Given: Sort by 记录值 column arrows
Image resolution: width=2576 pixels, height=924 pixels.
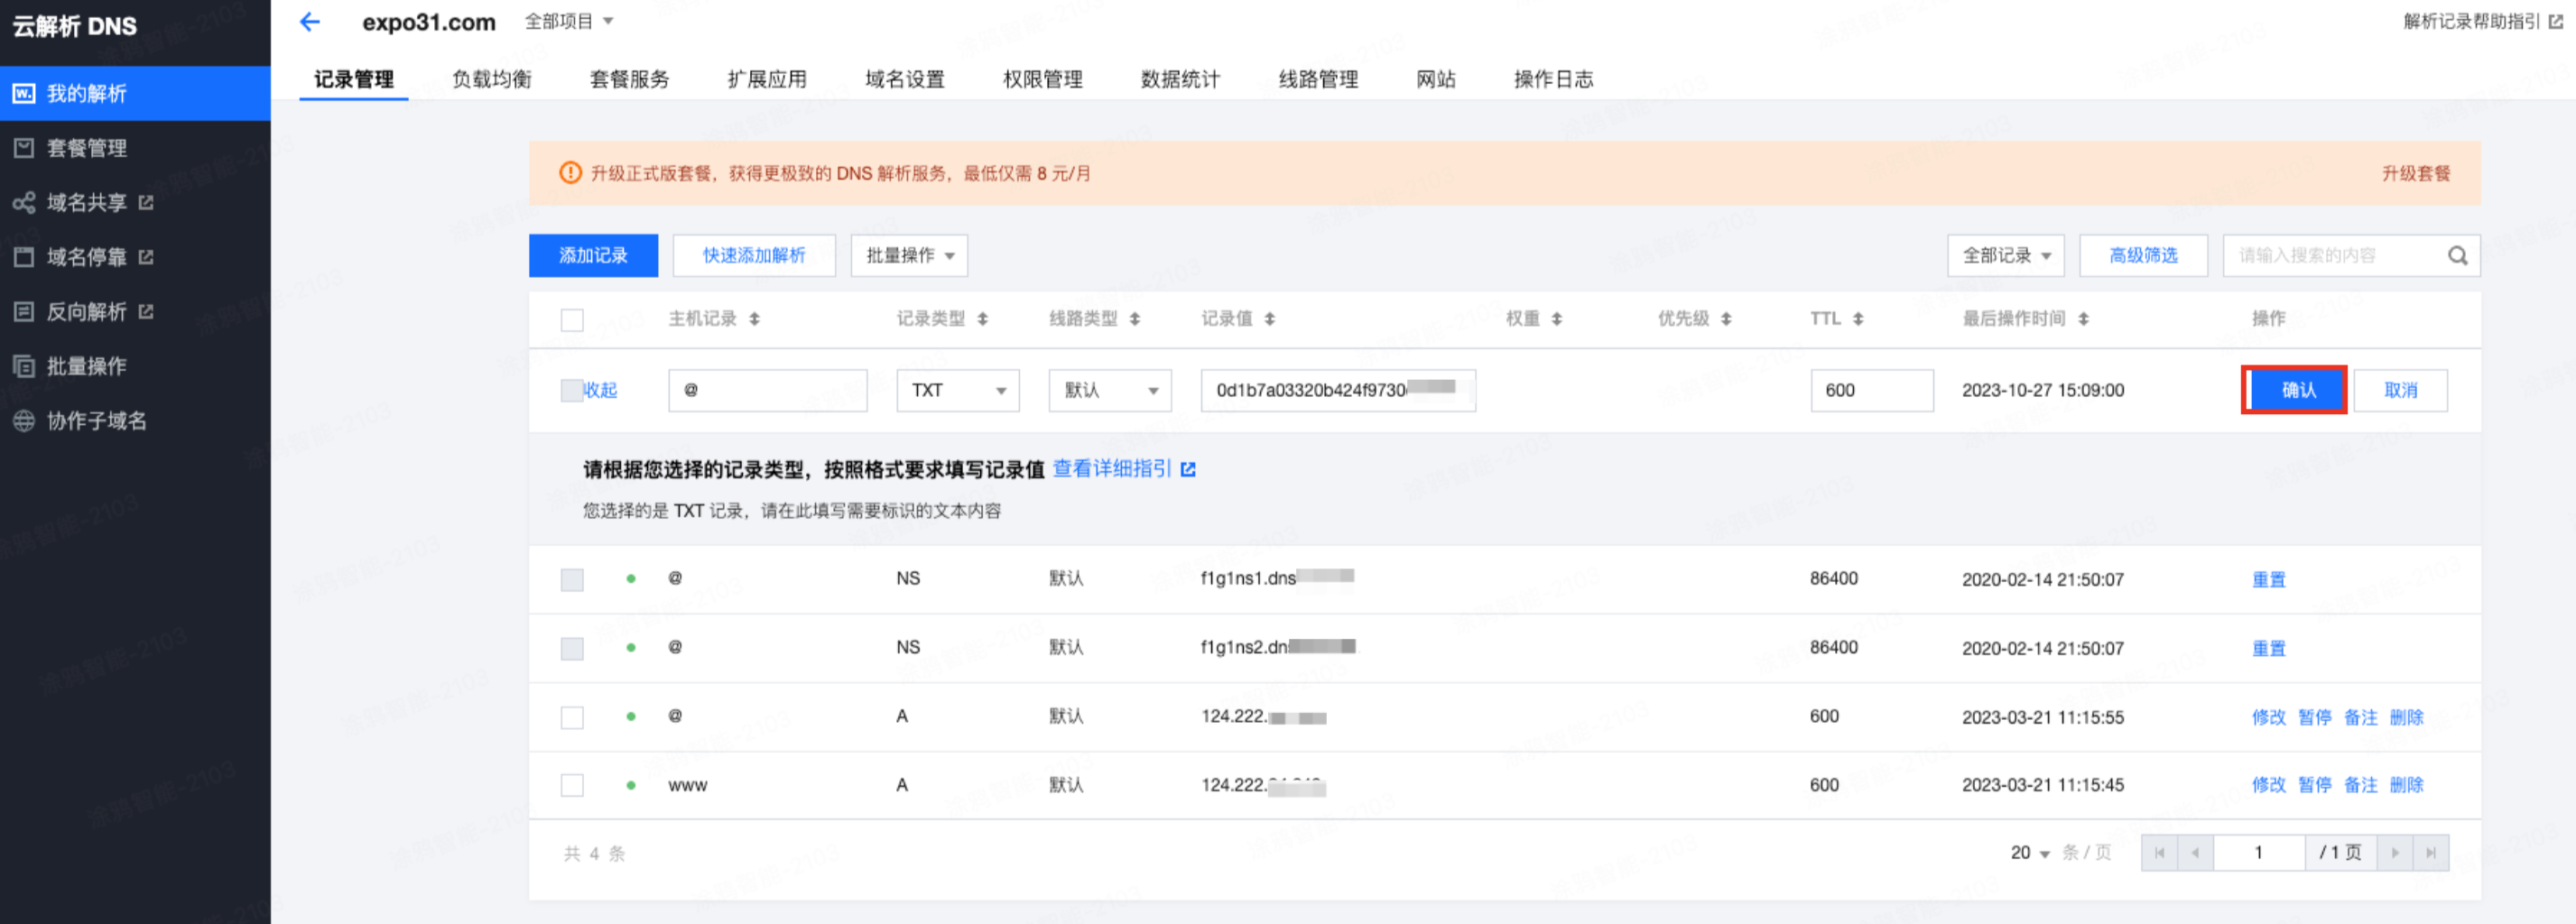Looking at the screenshot, I should [x=1270, y=319].
